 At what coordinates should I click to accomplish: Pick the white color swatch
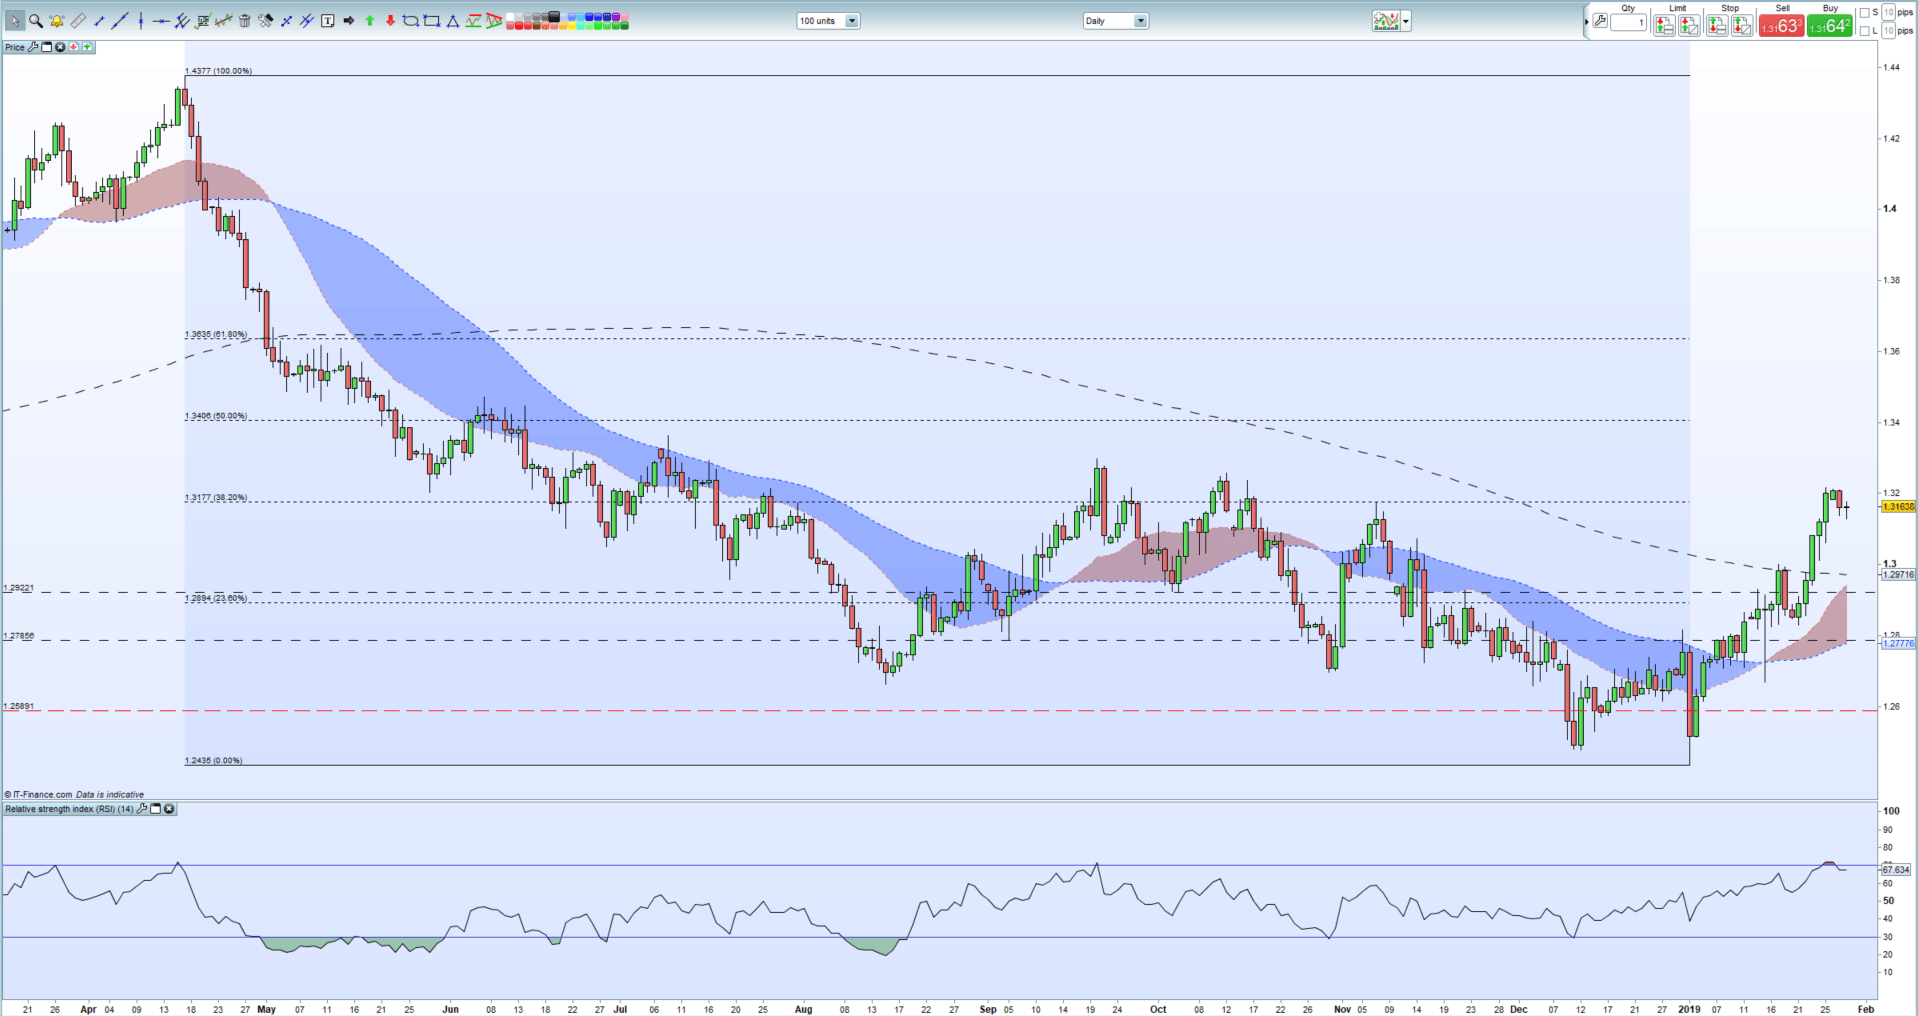[509, 17]
